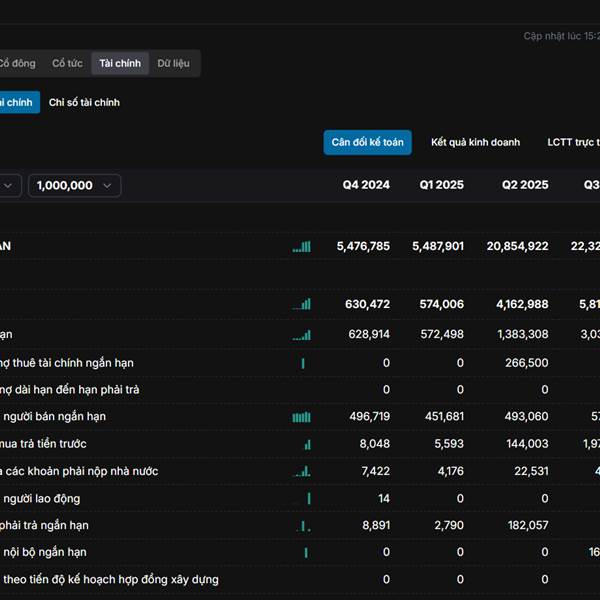The height and width of the screenshot is (600, 600).
Task: Click sparkline for nội bộ ngắn hạn row
Action: 306,552
